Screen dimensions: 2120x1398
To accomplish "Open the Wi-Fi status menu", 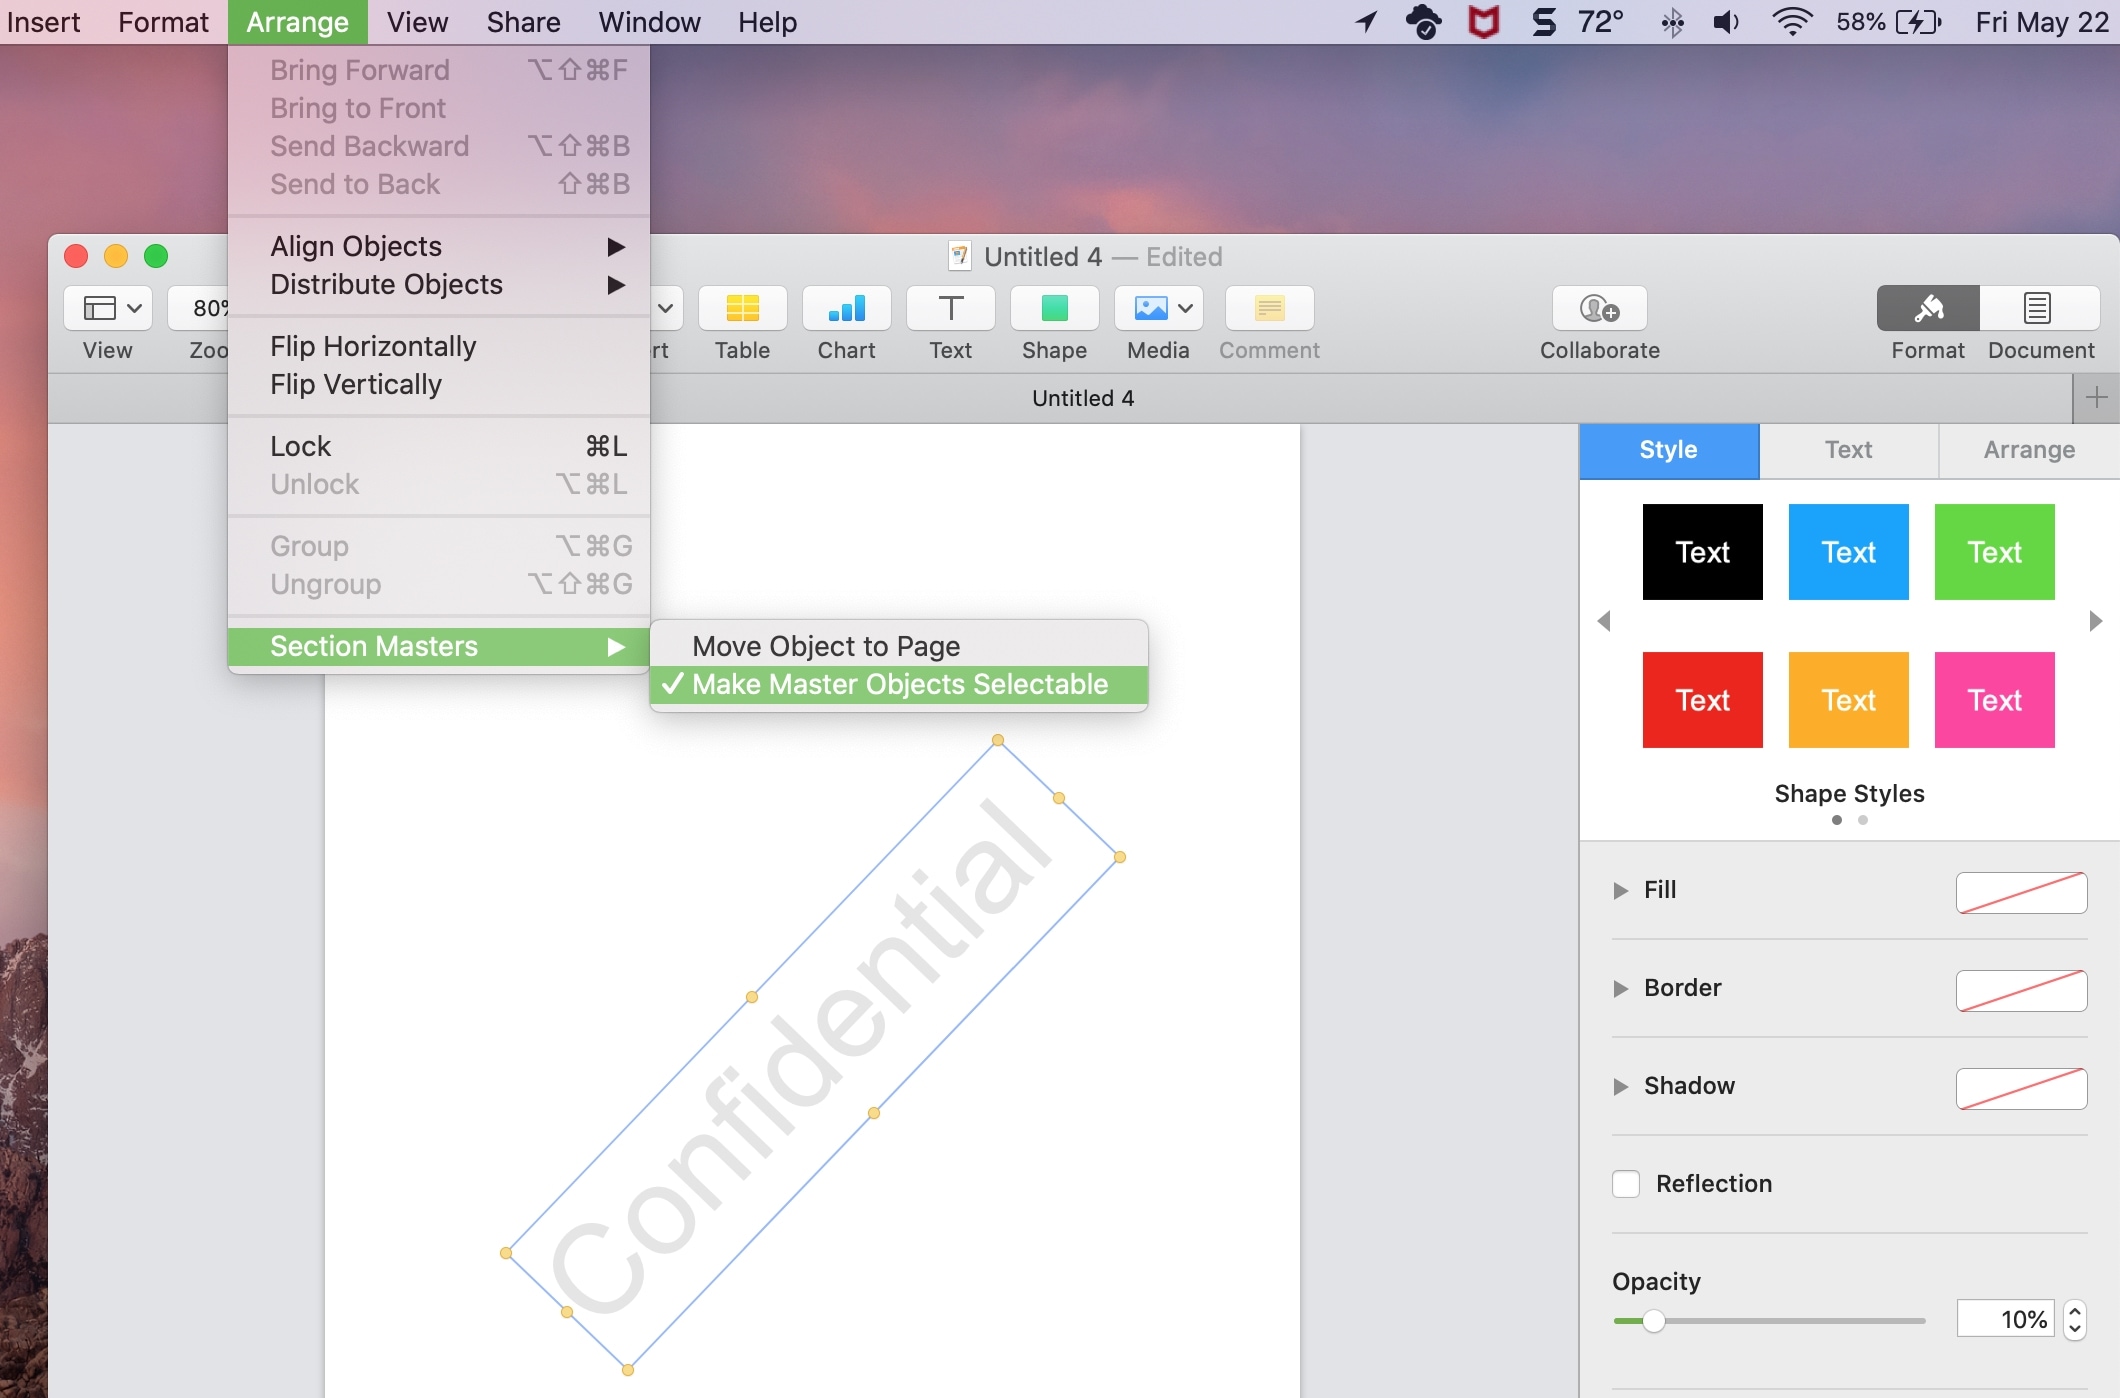I will tap(1791, 22).
